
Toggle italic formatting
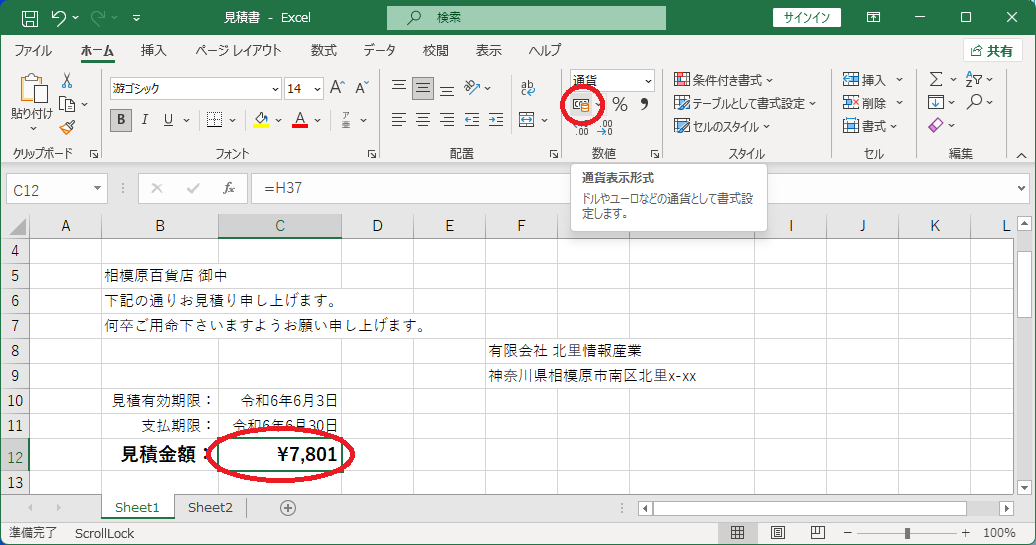click(145, 120)
